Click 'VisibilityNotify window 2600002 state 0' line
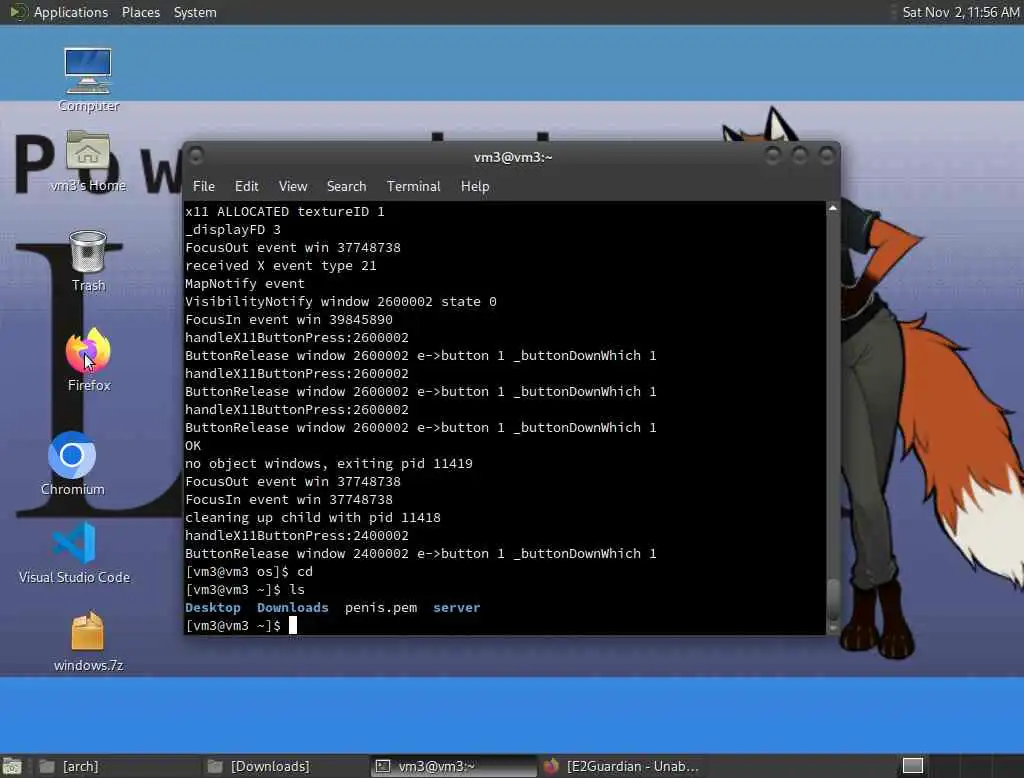Image resolution: width=1024 pixels, height=778 pixels. click(x=341, y=302)
